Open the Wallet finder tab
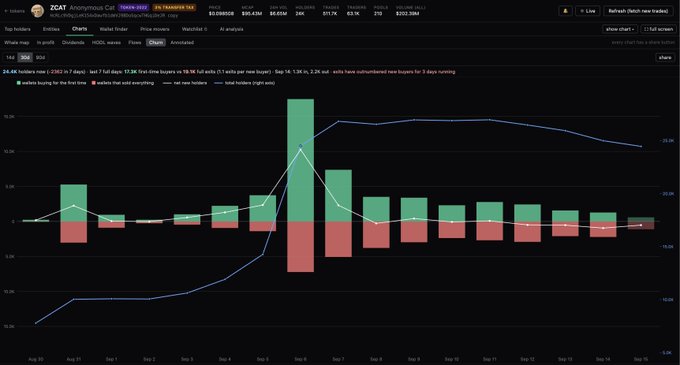Viewport: 680px width, 365px height. 114,29
